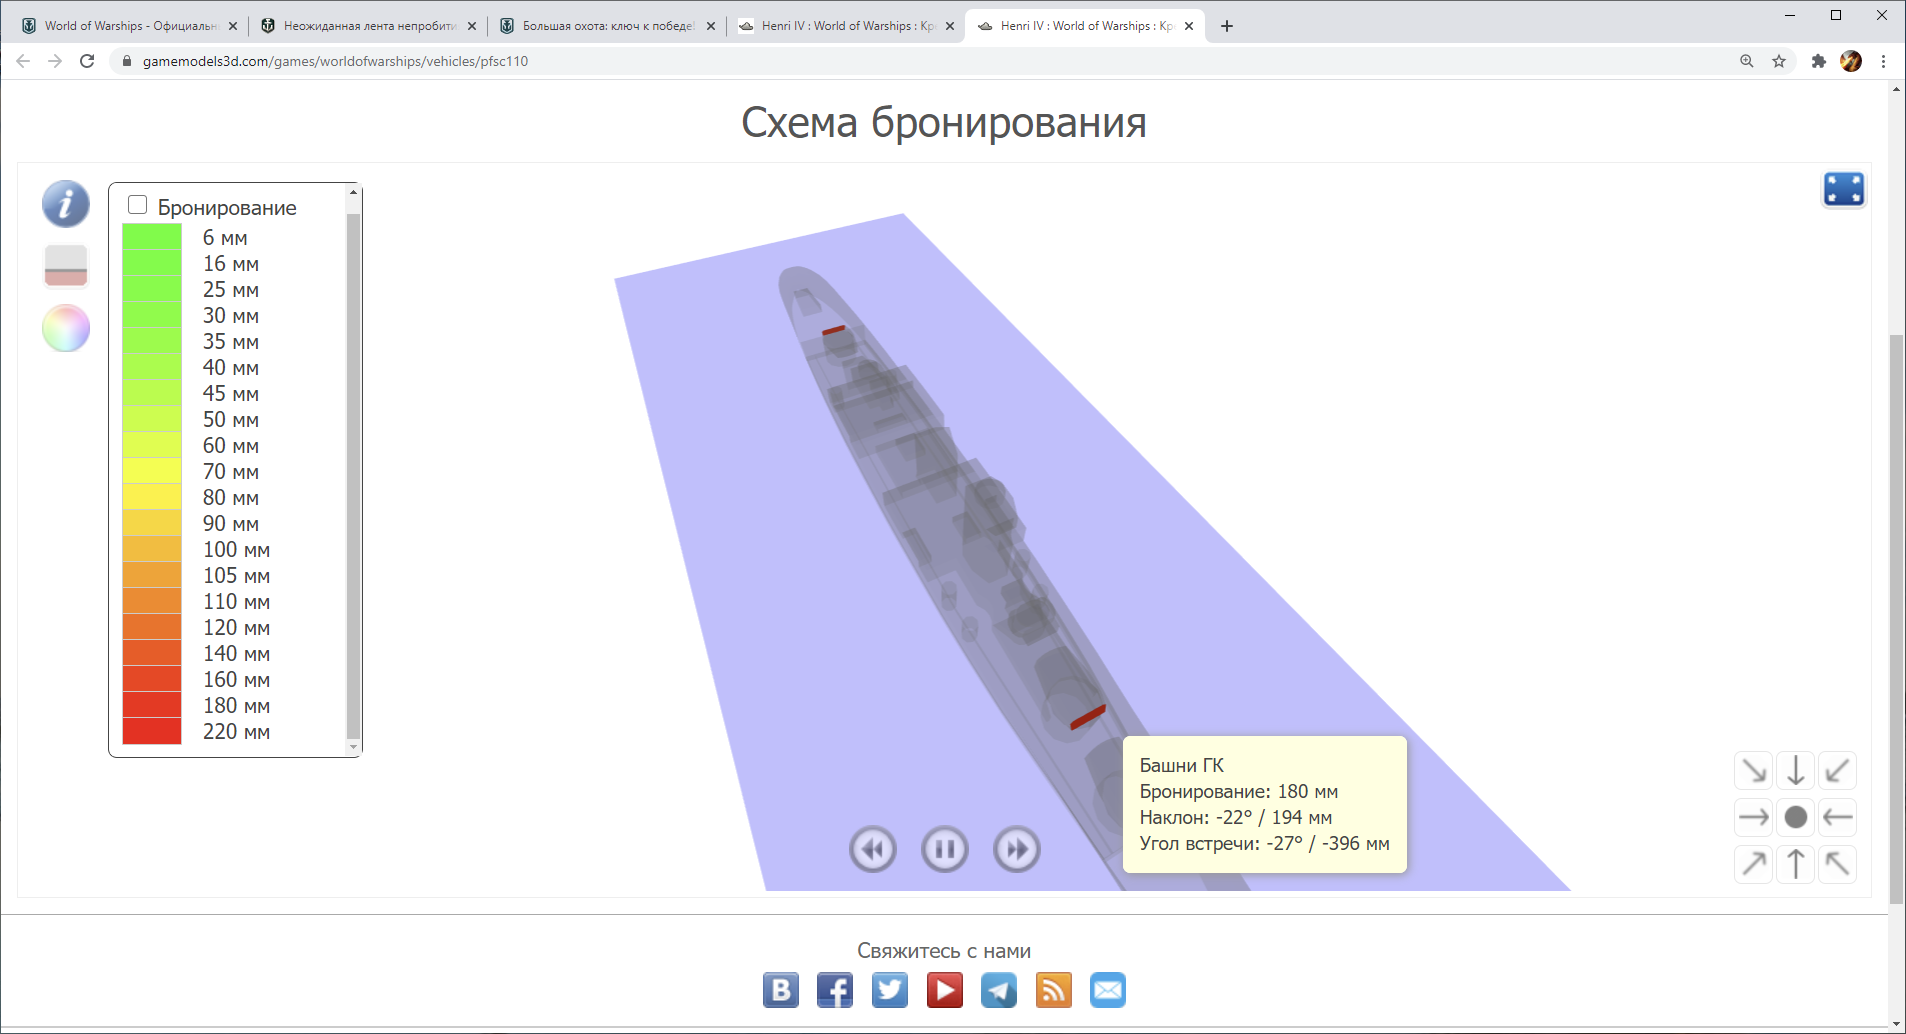Select the 220 мм armor color swatch

click(152, 731)
